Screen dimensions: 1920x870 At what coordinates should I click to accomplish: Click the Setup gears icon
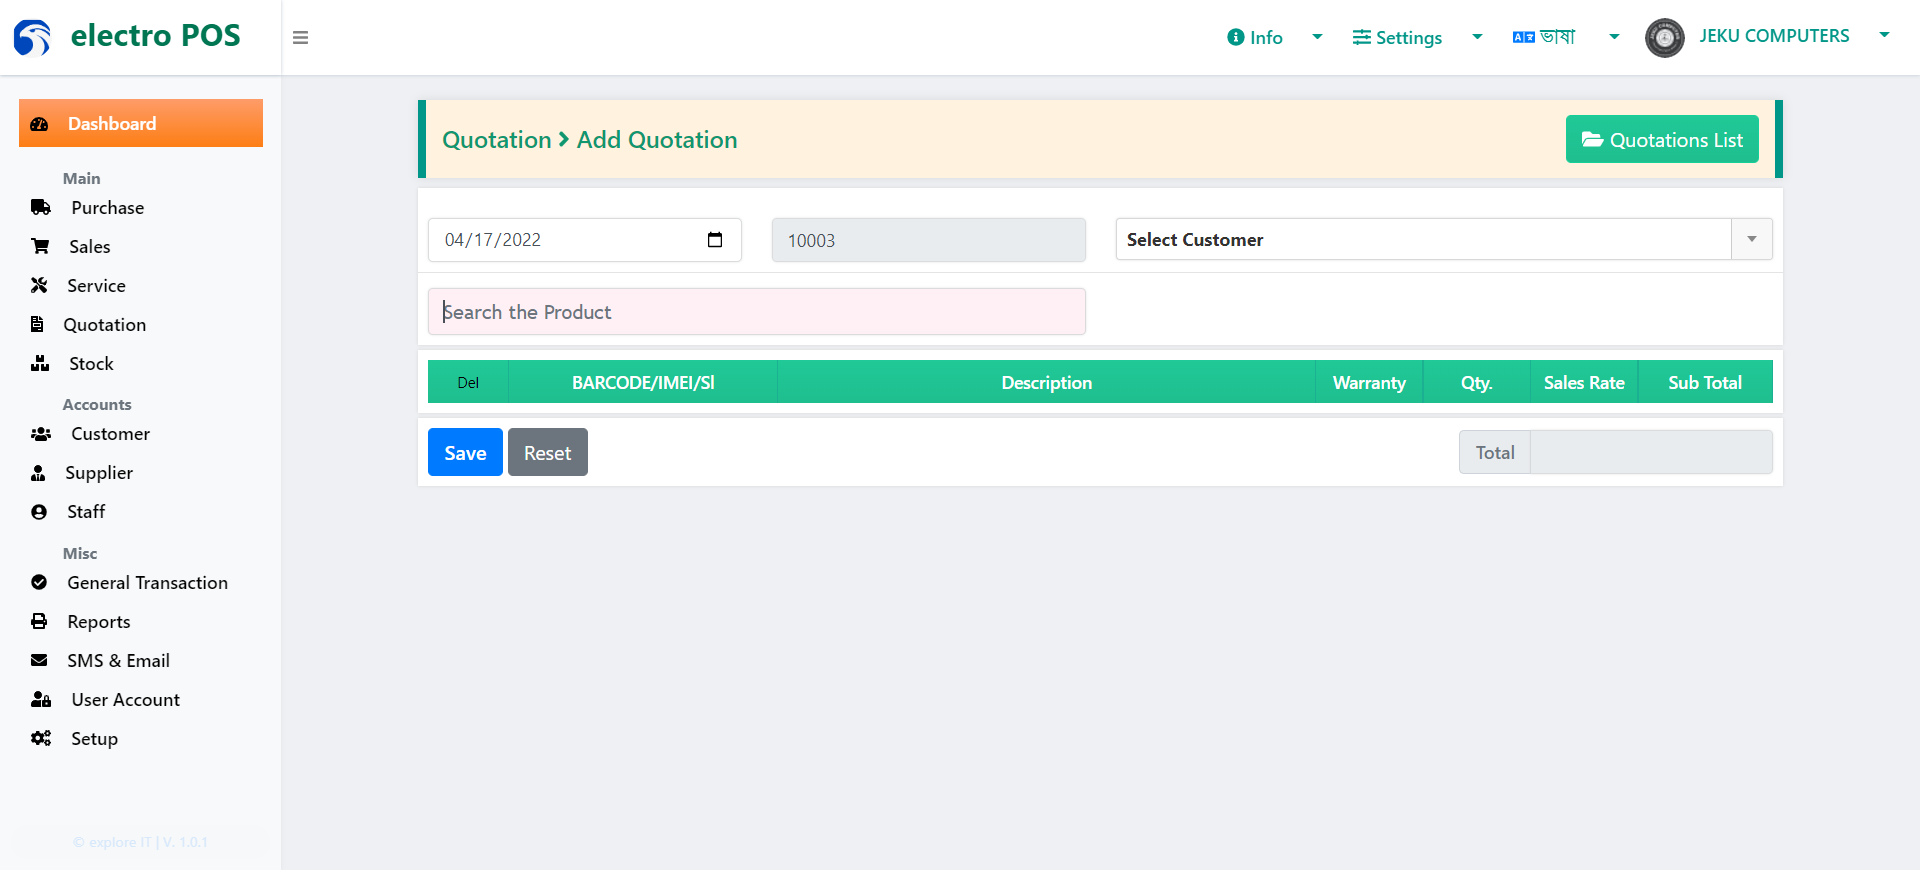tap(41, 739)
